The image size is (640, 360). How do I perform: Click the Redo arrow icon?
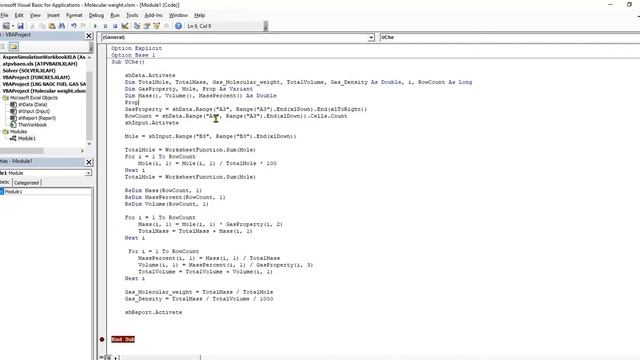click(x=83, y=26)
